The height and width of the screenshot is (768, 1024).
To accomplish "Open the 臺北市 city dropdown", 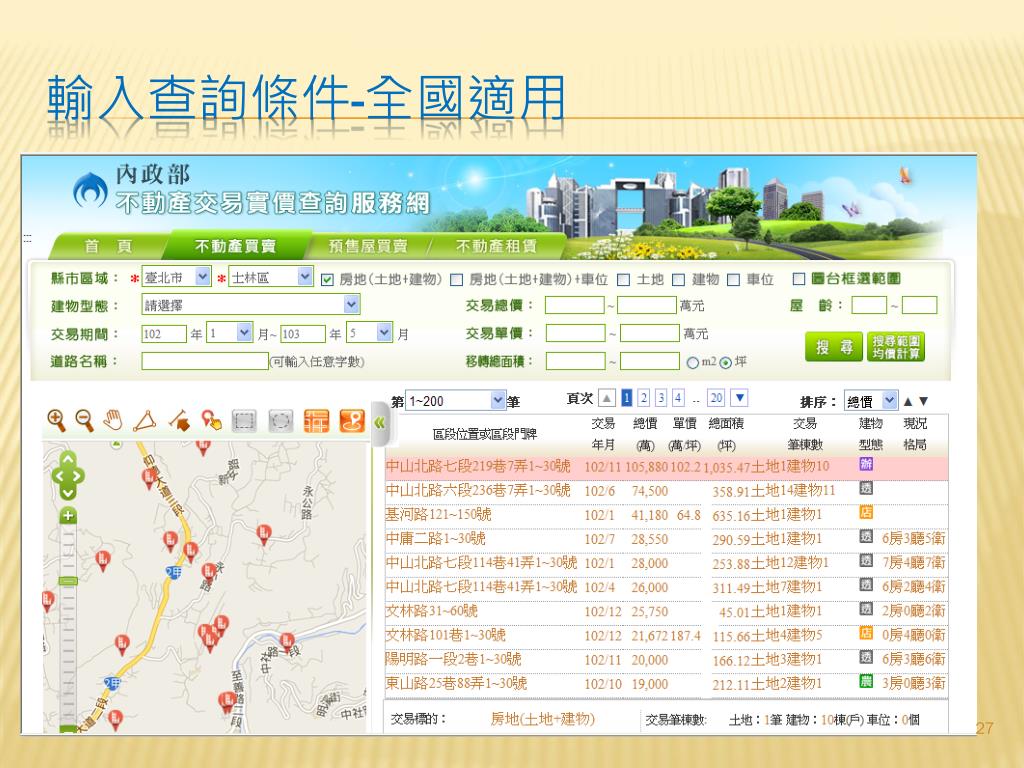I will pos(176,277).
